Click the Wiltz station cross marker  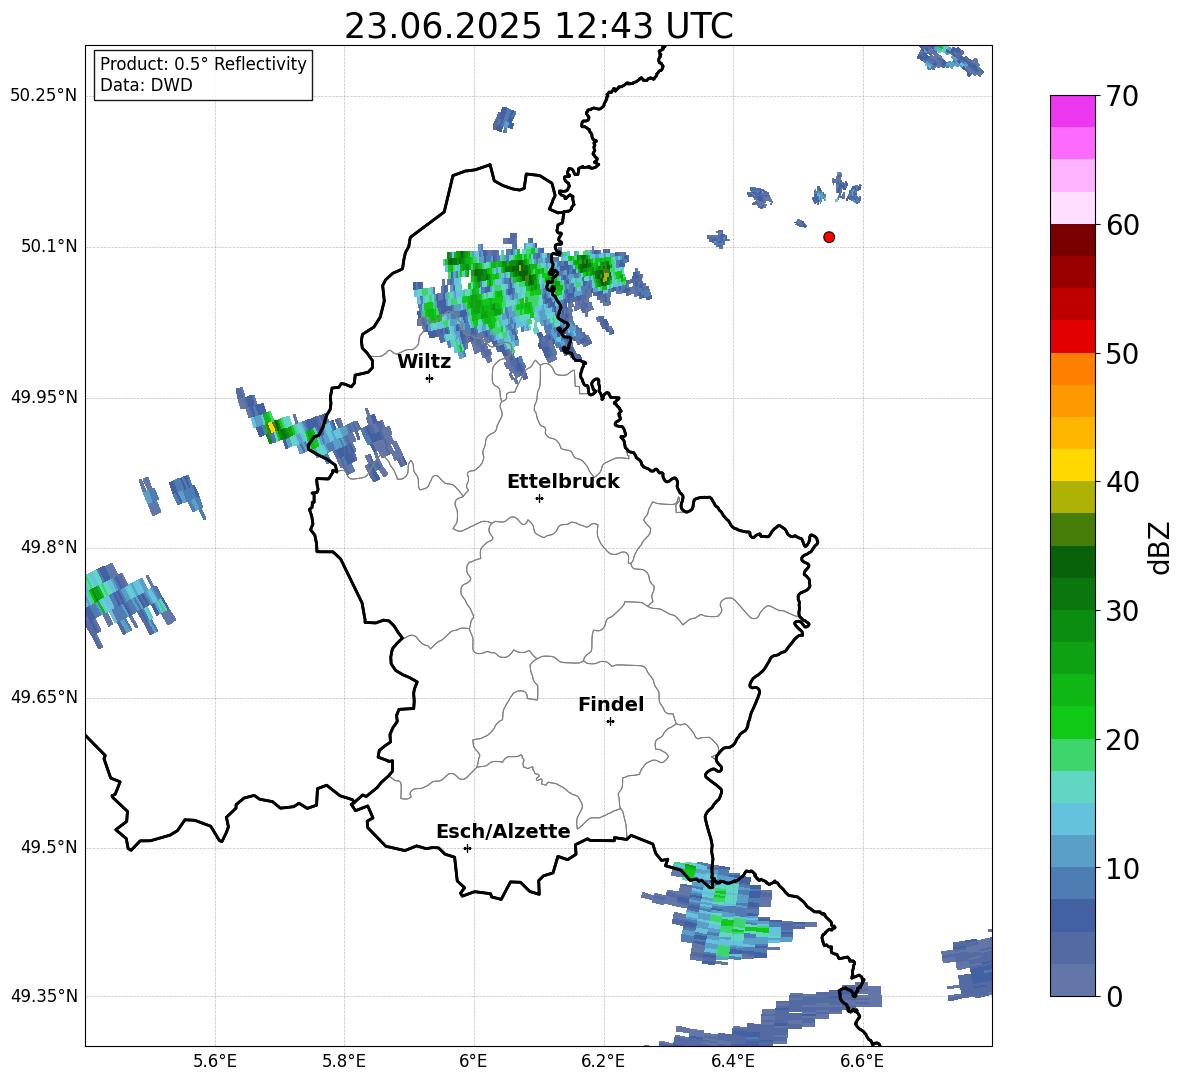click(x=430, y=378)
